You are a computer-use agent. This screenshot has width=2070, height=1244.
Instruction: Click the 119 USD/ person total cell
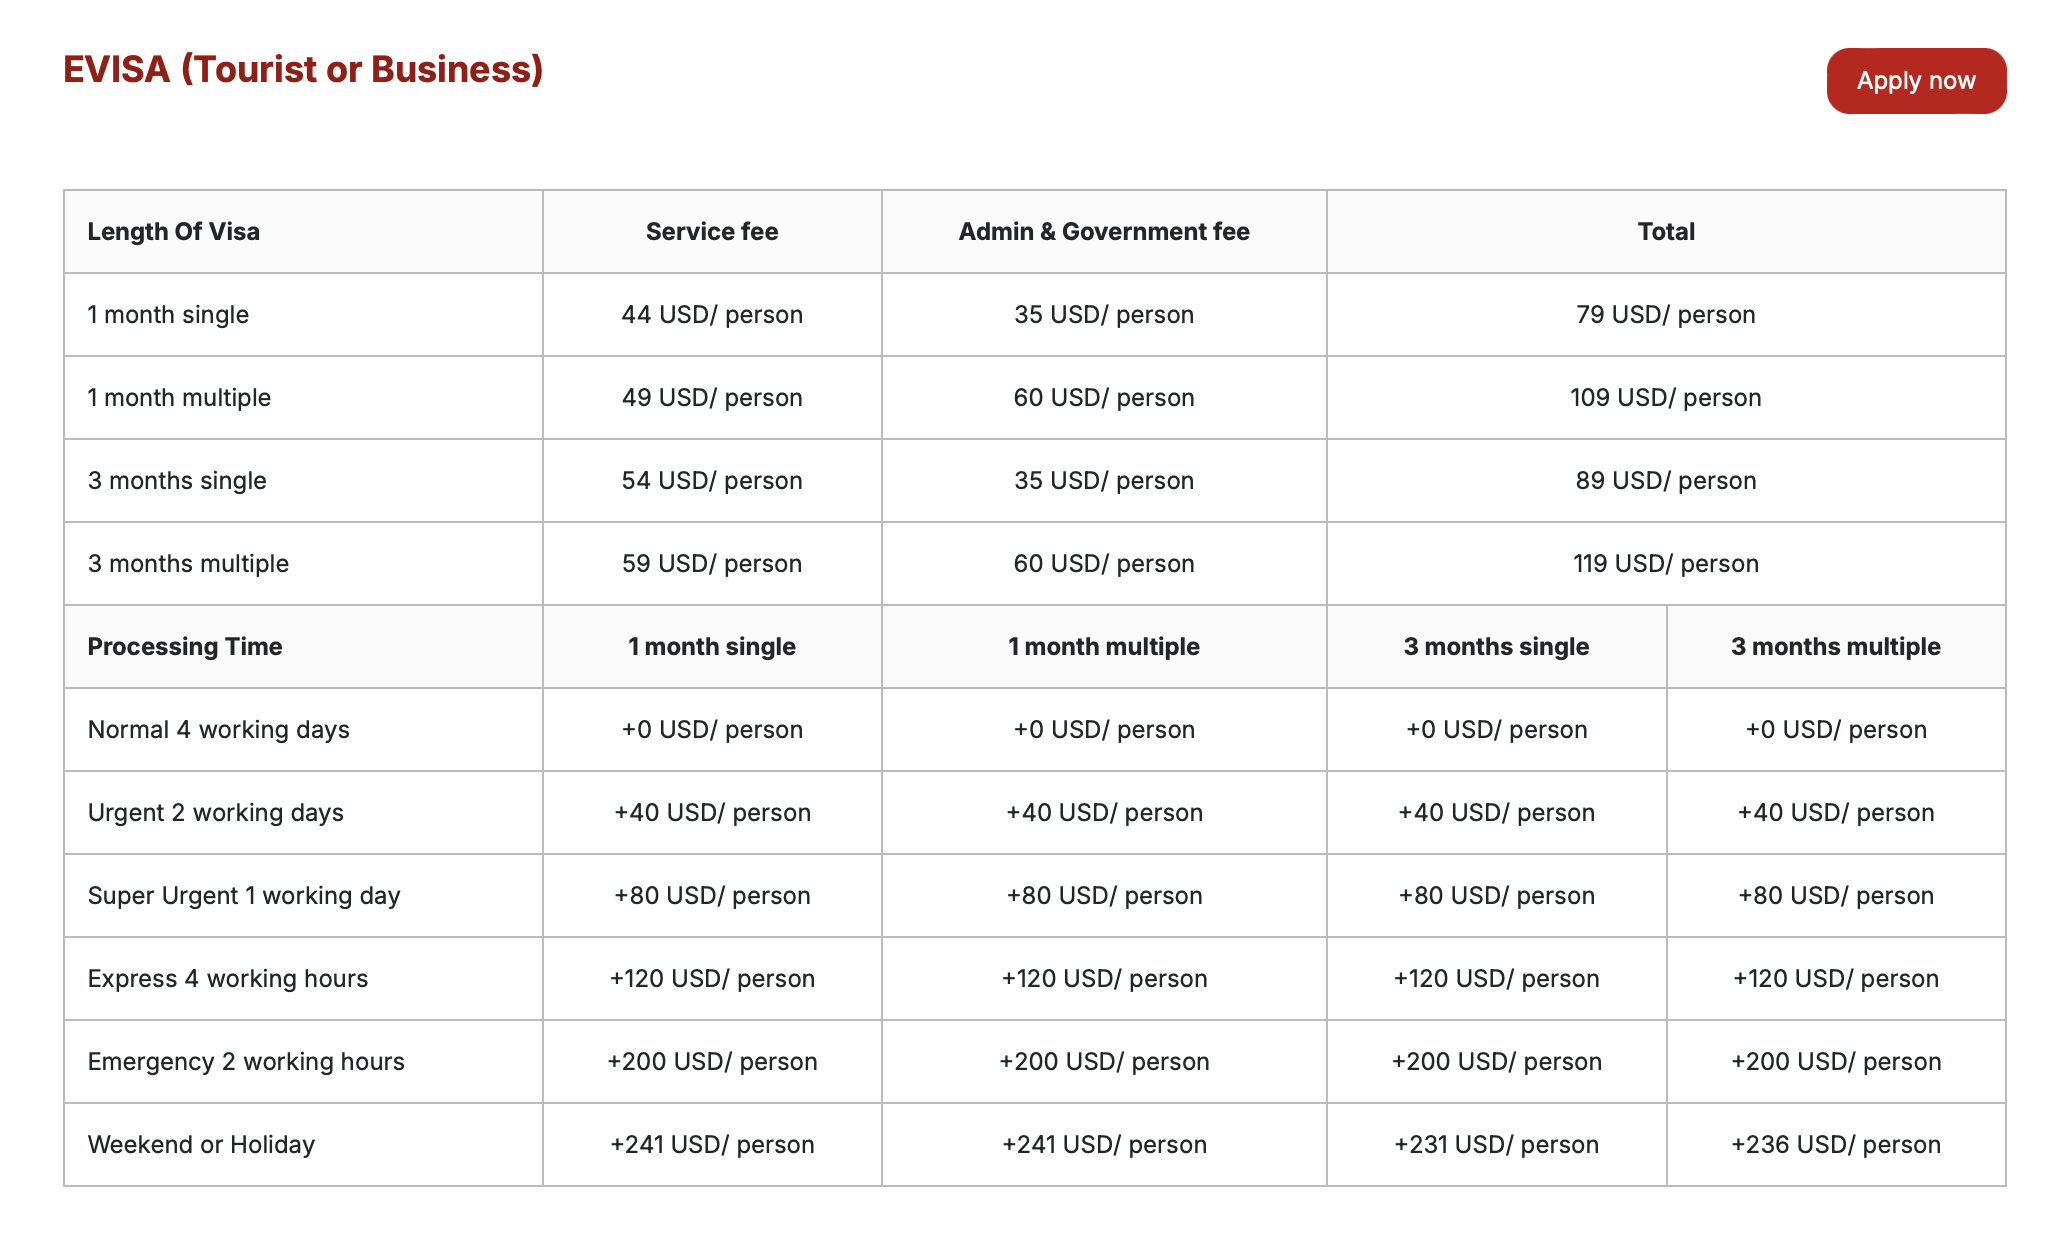pyautogui.click(x=1666, y=564)
